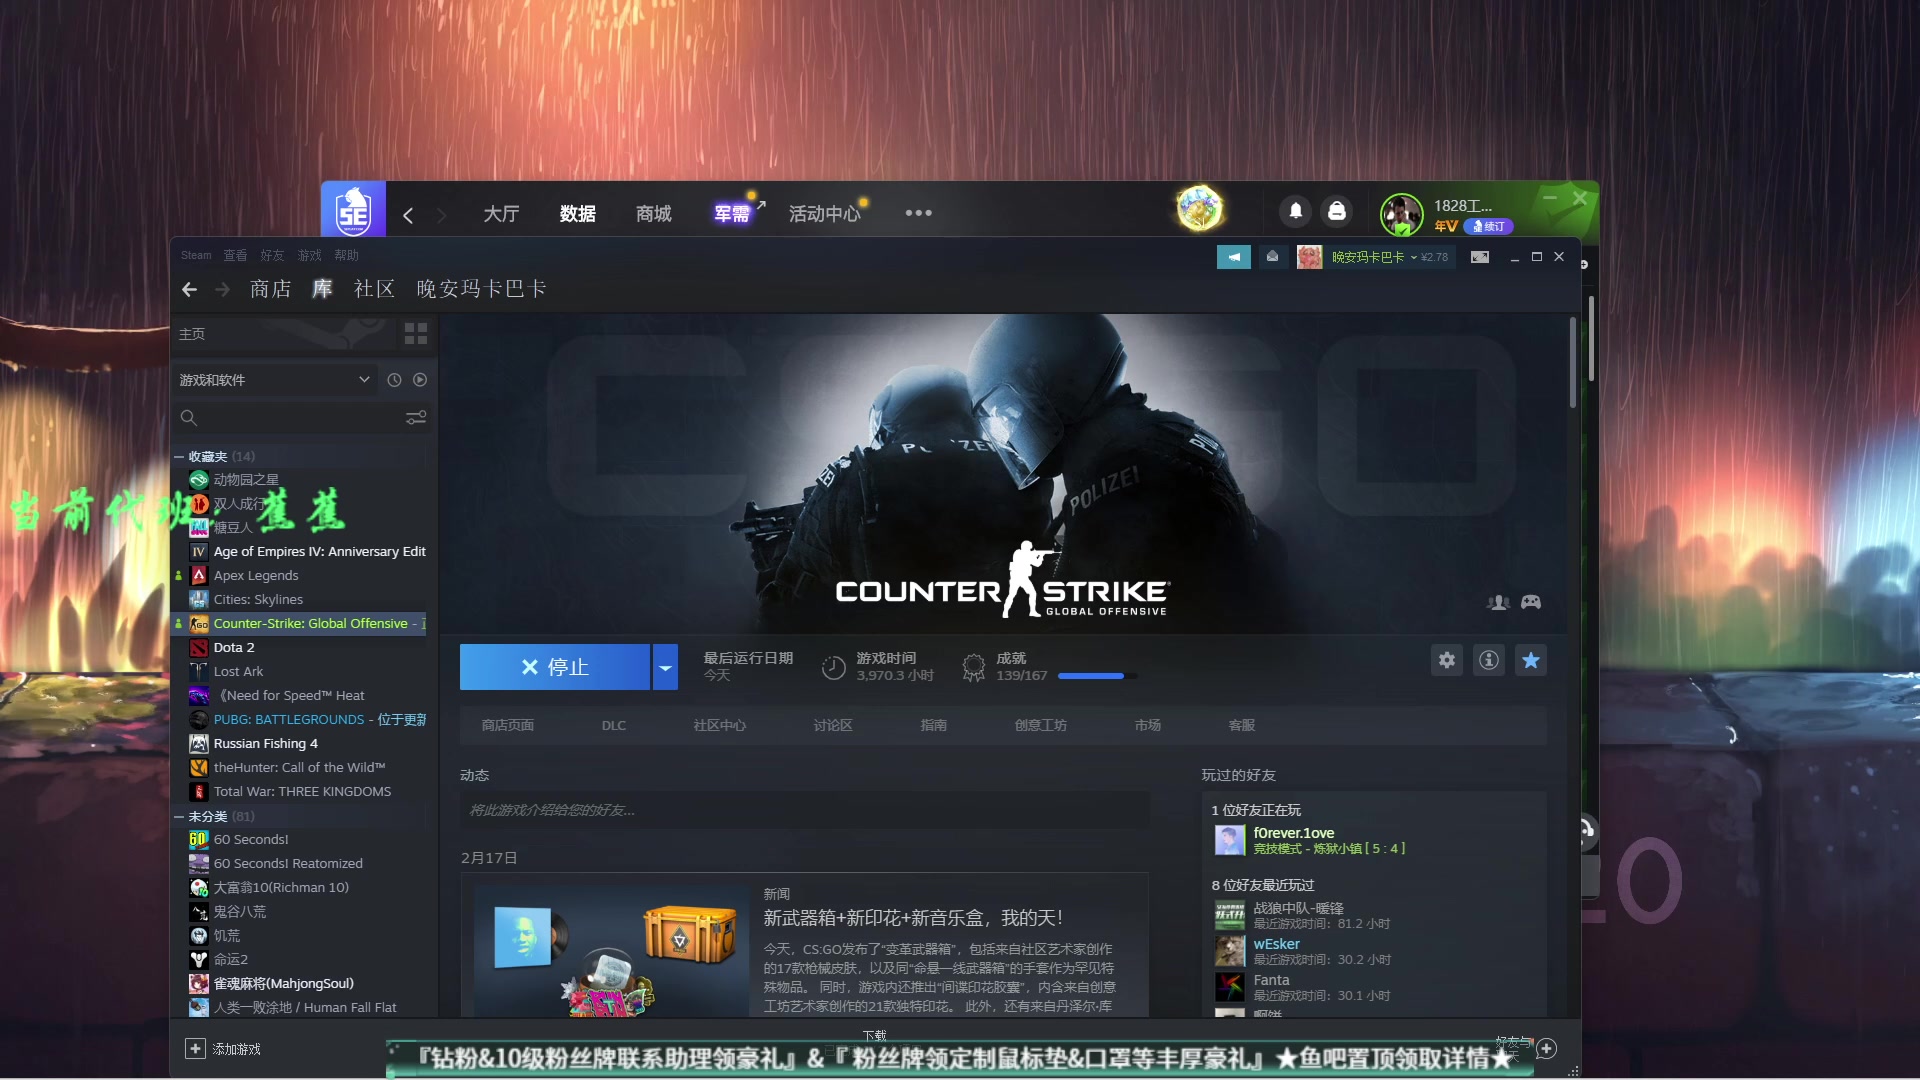This screenshot has width=1920, height=1080.
Task: Click the Steam announcements megaphone icon
Action: [x=1233, y=257]
